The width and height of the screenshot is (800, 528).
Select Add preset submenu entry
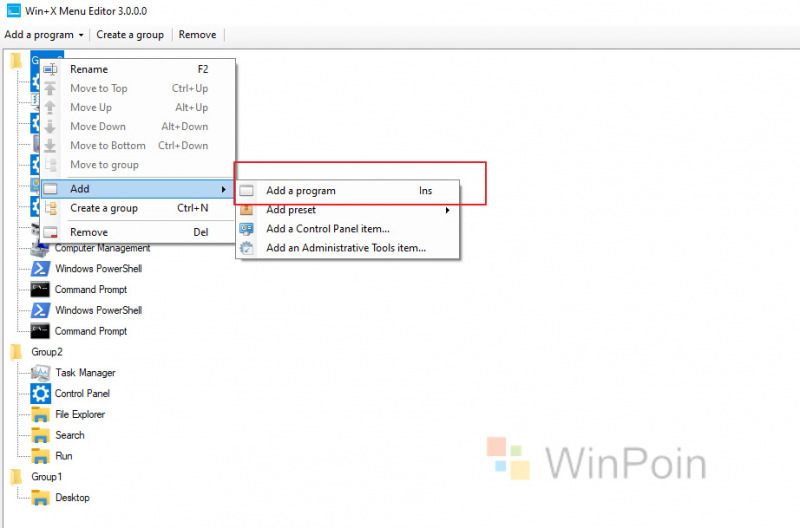[348, 210]
